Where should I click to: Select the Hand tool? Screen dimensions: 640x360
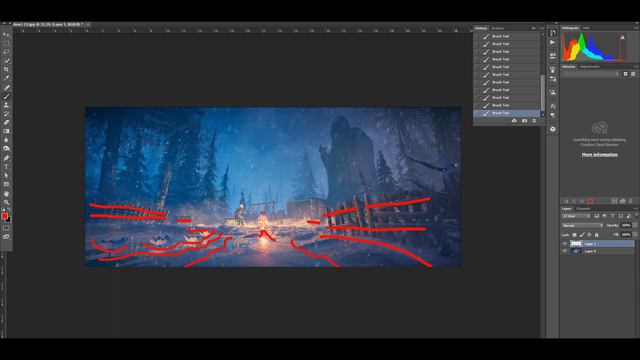[6, 194]
